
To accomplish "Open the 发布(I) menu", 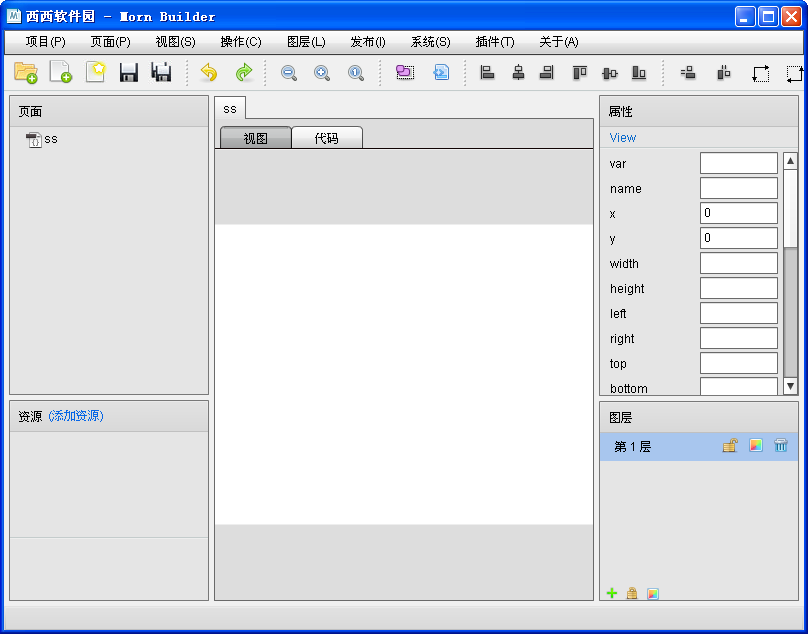I will pyautogui.click(x=367, y=42).
